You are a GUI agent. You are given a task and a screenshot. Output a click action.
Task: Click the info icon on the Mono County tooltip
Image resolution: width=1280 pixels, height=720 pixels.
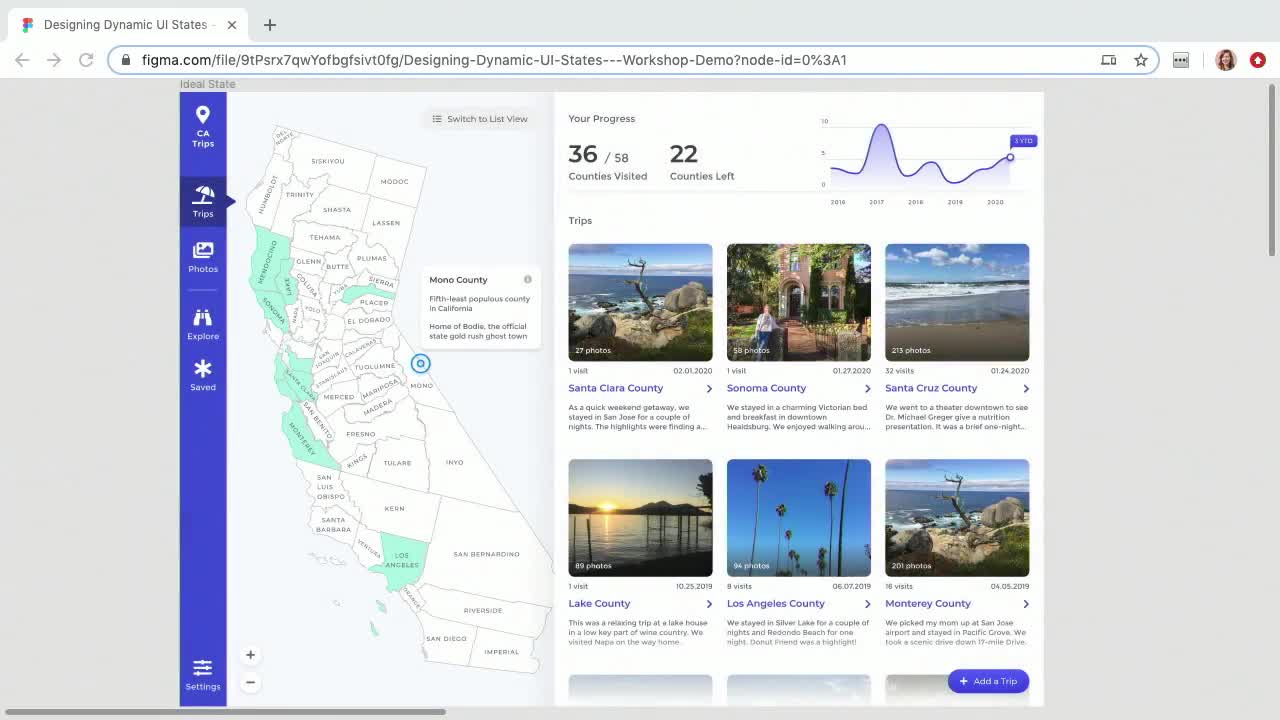point(527,279)
